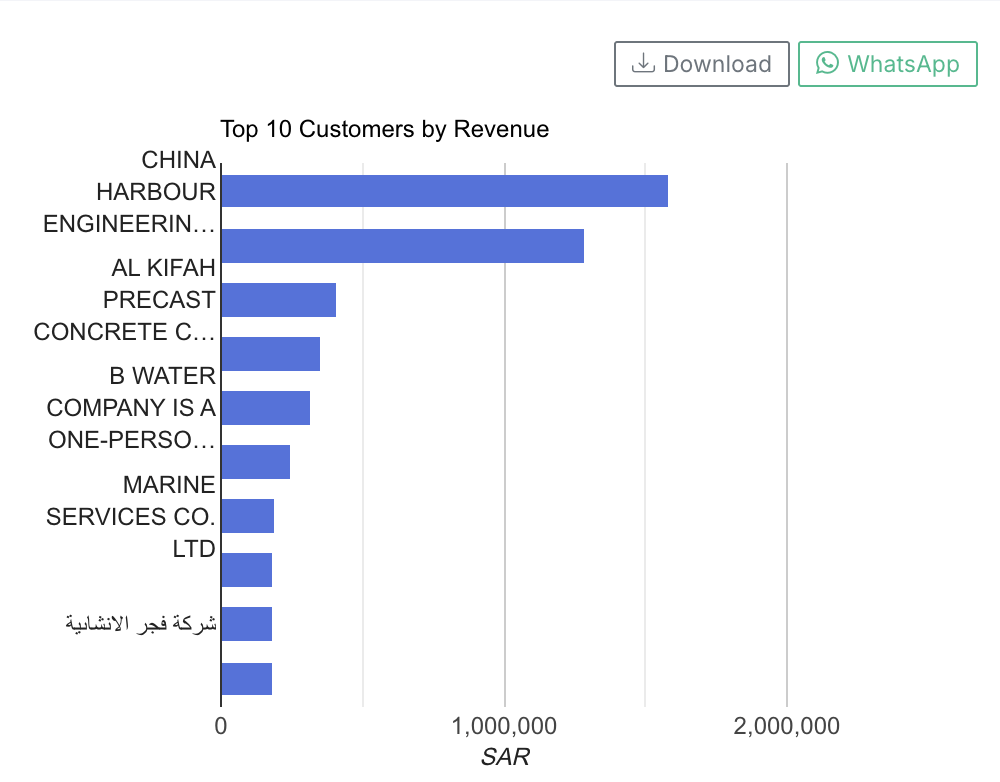The width and height of the screenshot is (1000, 782).
Task: Select the second-longest revenue bar
Action: (x=402, y=246)
